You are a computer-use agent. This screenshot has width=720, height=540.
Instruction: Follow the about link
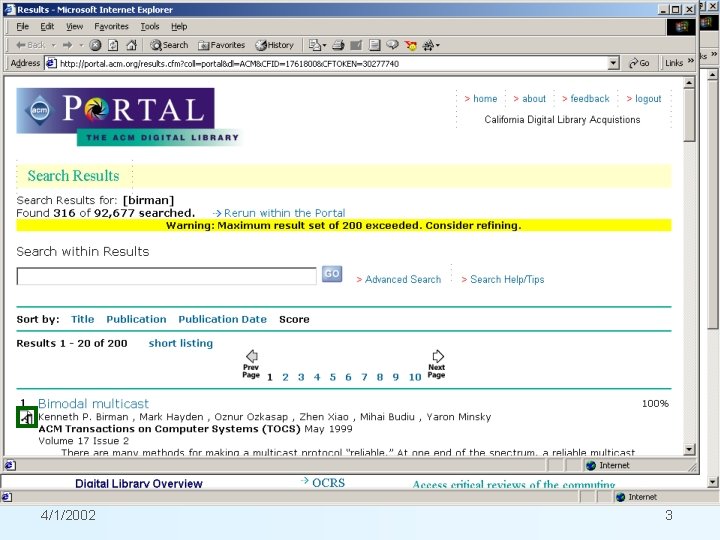[x=534, y=99]
